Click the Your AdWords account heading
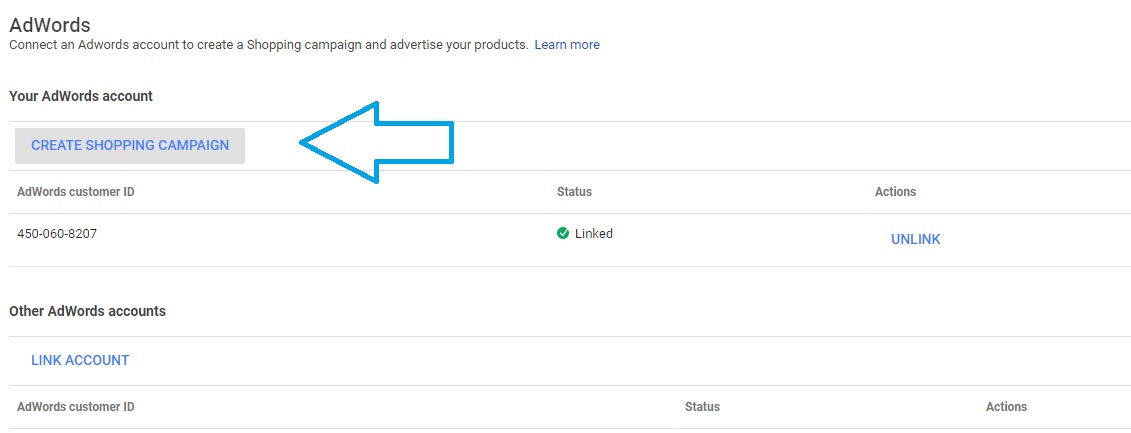 (x=81, y=96)
